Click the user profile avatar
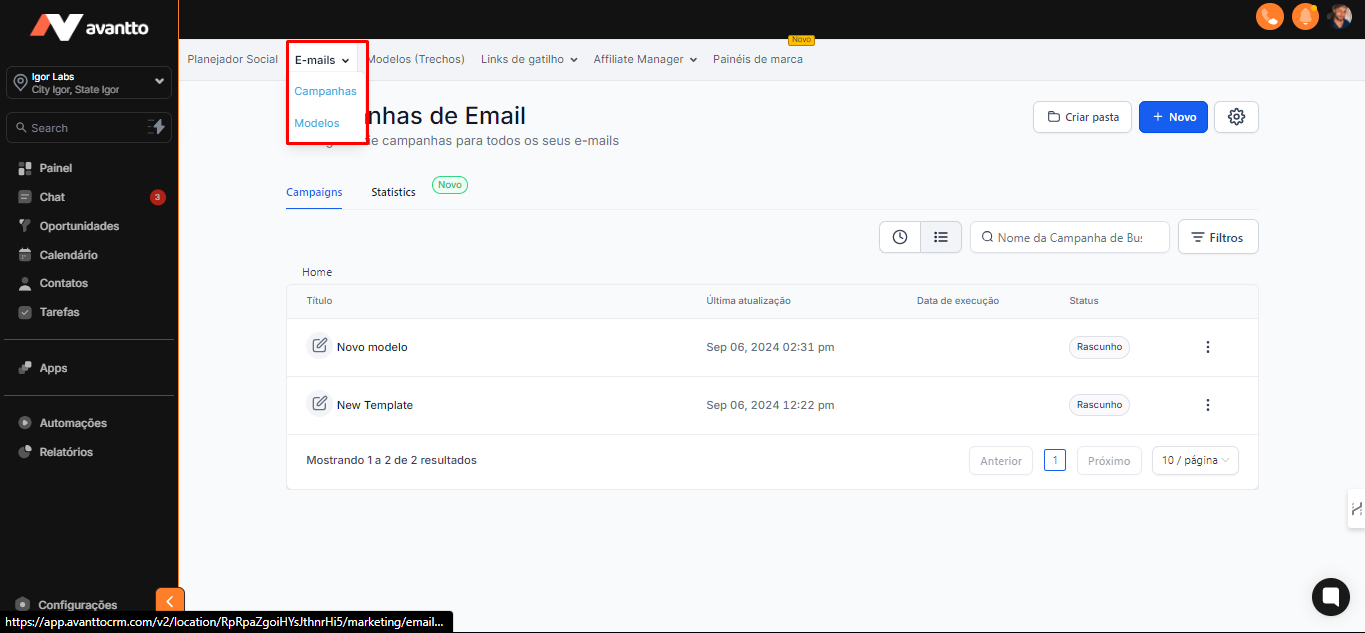The width and height of the screenshot is (1365, 633). click(x=1340, y=16)
